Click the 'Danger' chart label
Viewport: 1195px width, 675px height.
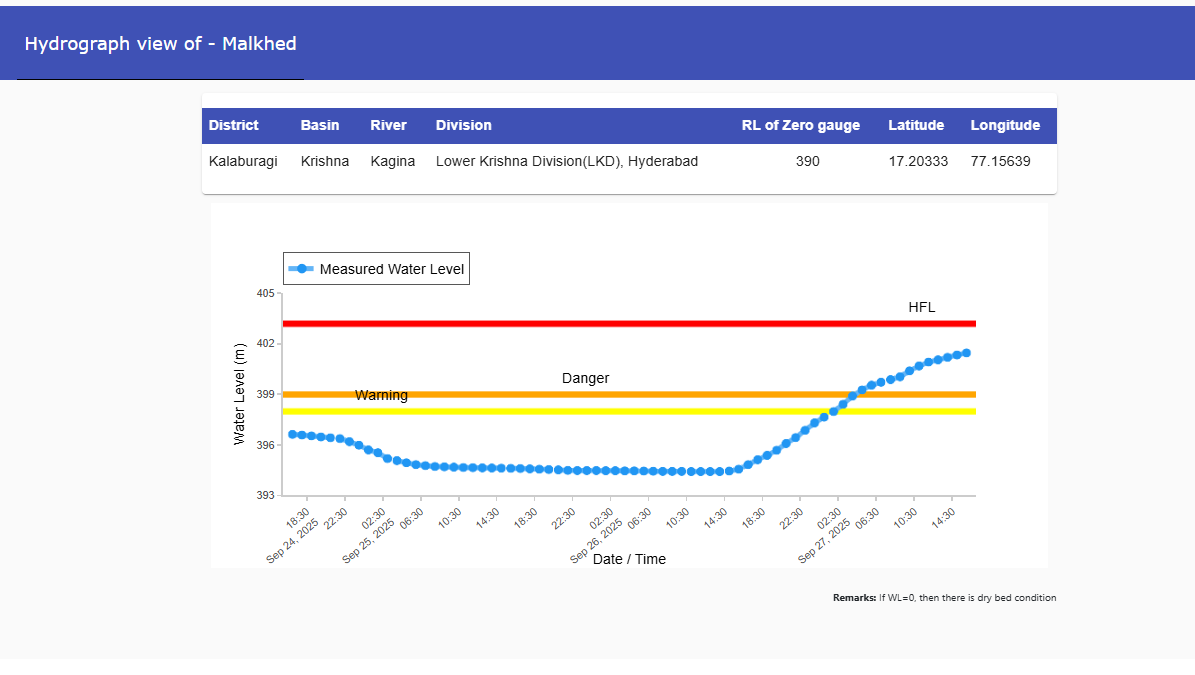coord(585,379)
